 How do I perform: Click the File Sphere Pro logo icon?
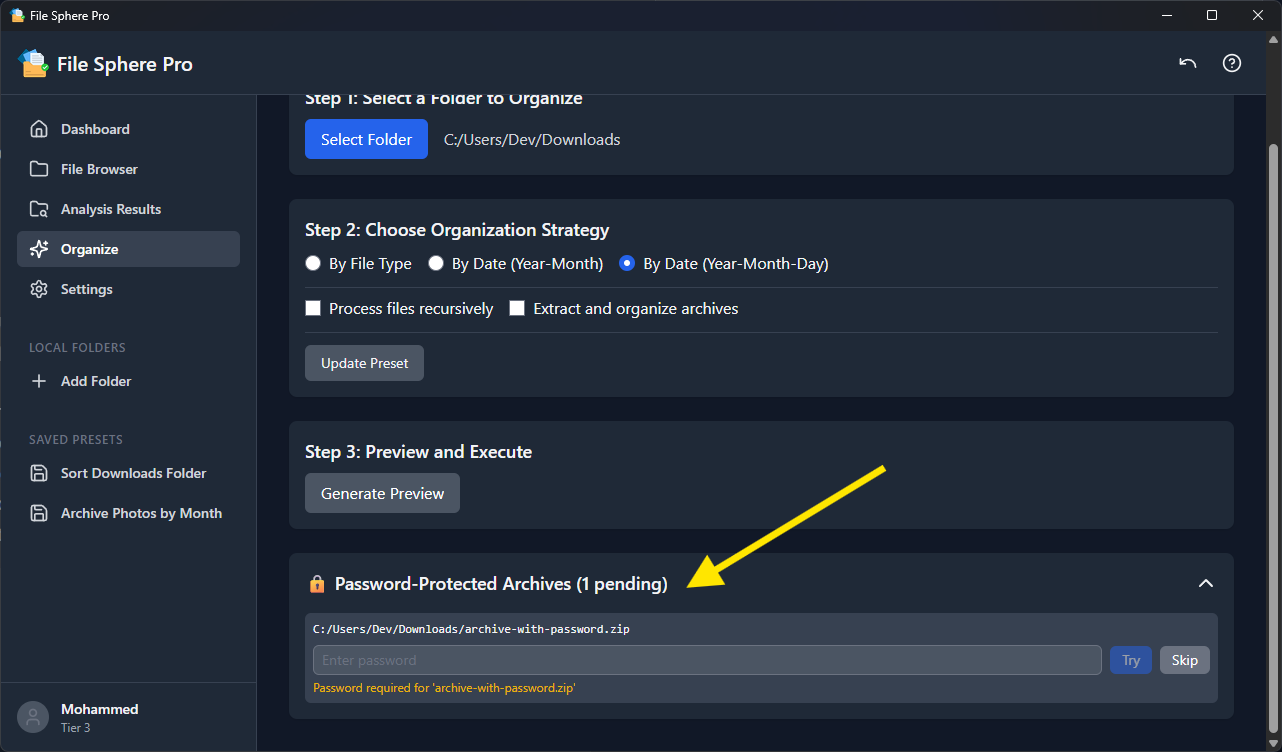coord(34,63)
